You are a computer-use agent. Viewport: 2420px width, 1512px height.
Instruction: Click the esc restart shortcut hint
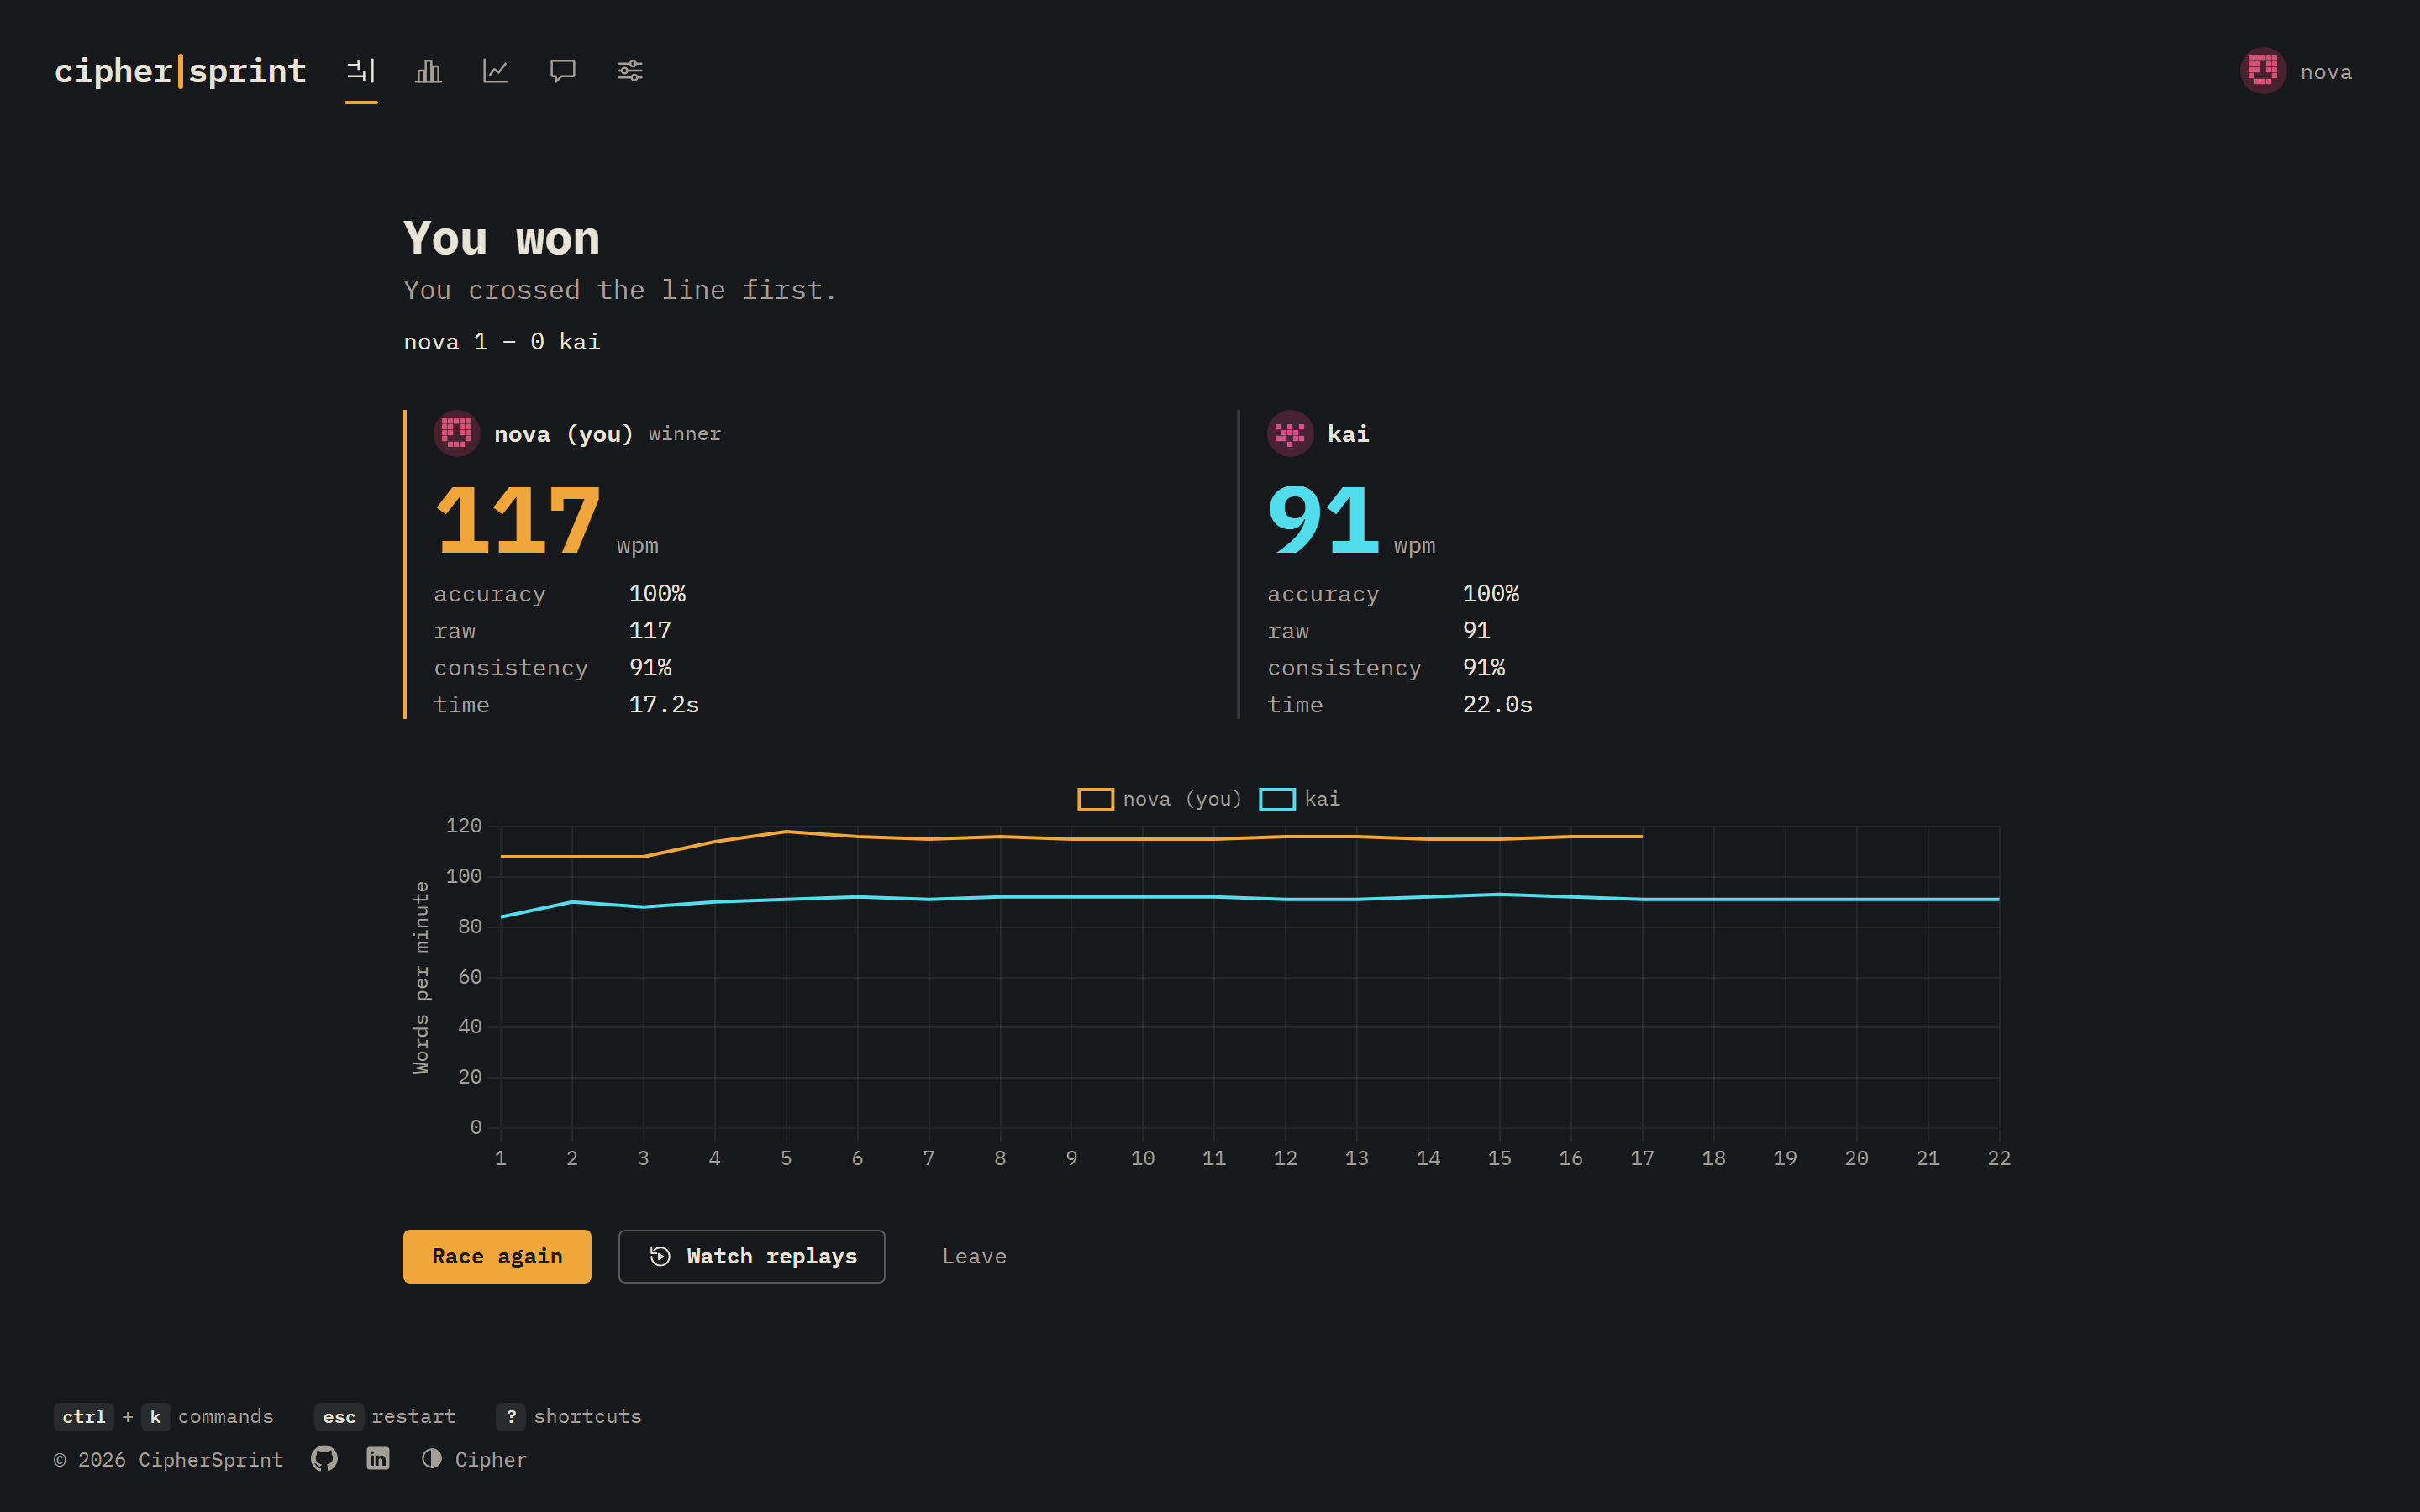click(385, 1416)
